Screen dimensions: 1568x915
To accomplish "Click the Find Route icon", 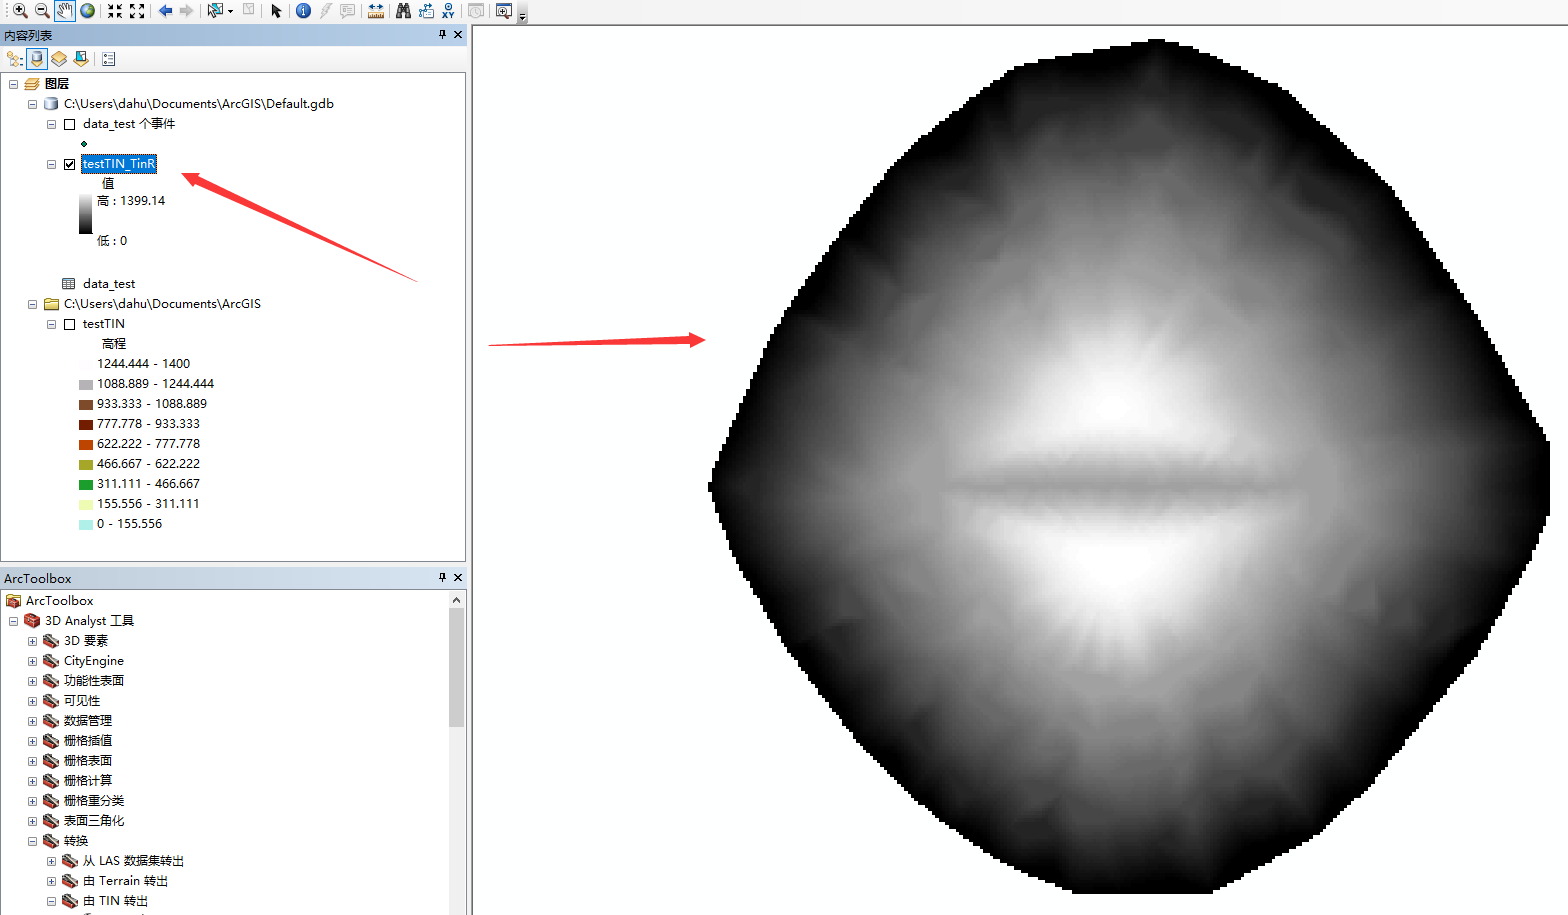I will pos(426,11).
